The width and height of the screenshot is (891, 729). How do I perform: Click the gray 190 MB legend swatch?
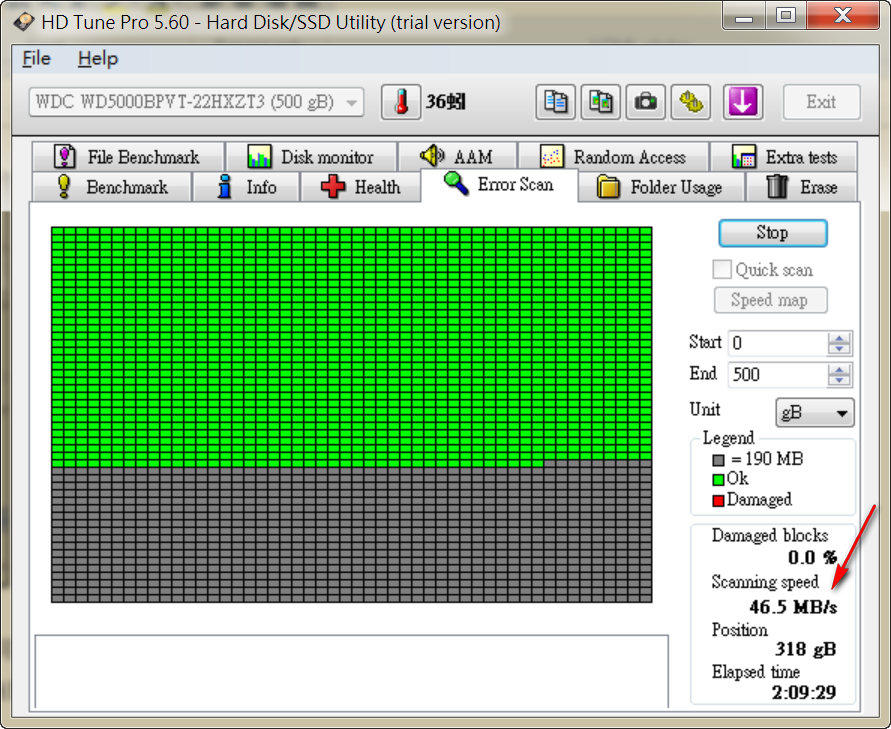[x=718, y=460]
